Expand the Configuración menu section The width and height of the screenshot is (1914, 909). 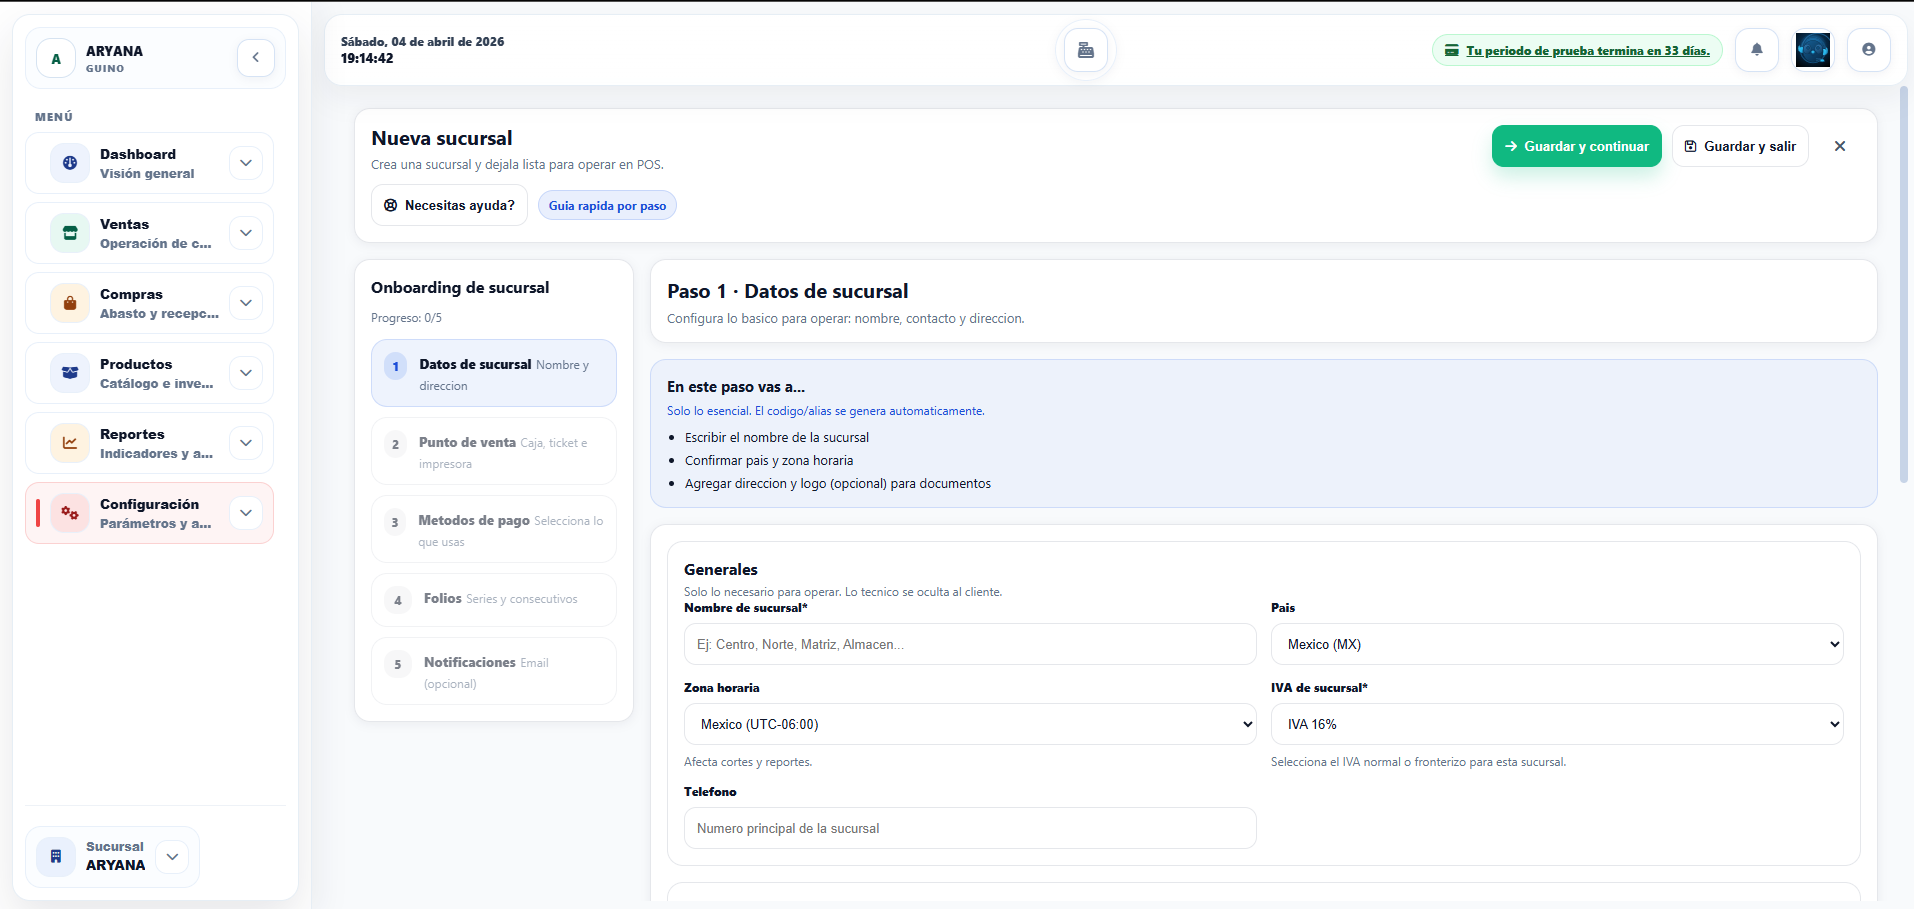[x=245, y=513]
